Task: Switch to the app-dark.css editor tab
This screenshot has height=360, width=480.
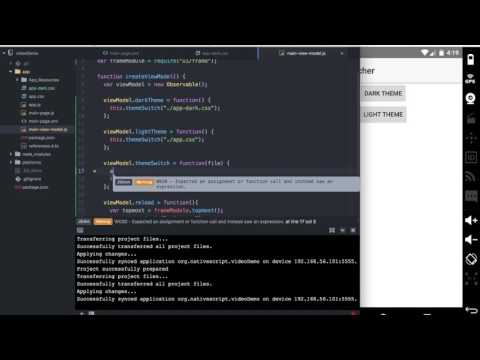Action: point(212,53)
